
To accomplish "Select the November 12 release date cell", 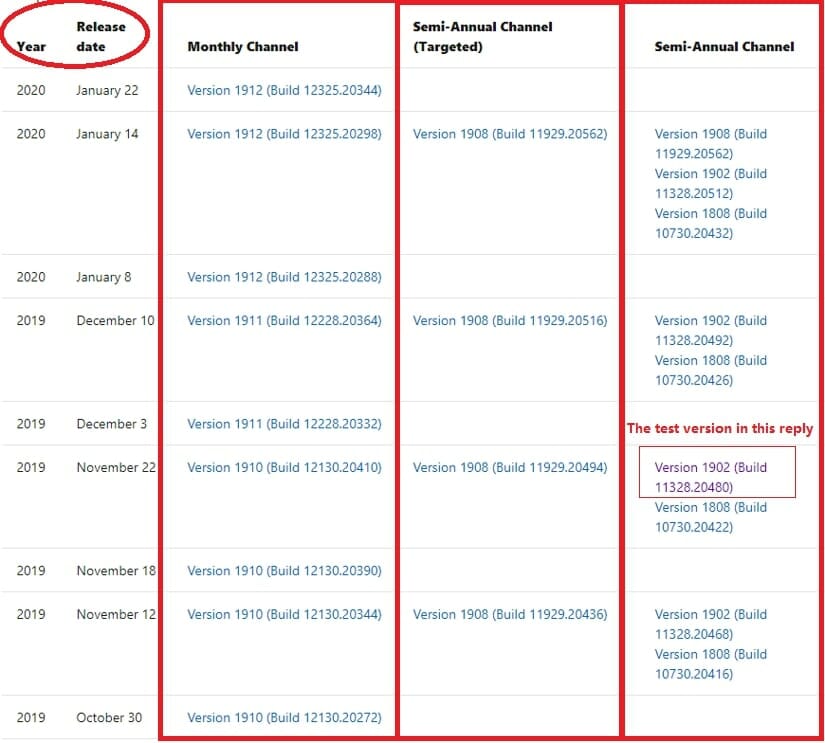I will point(116,615).
